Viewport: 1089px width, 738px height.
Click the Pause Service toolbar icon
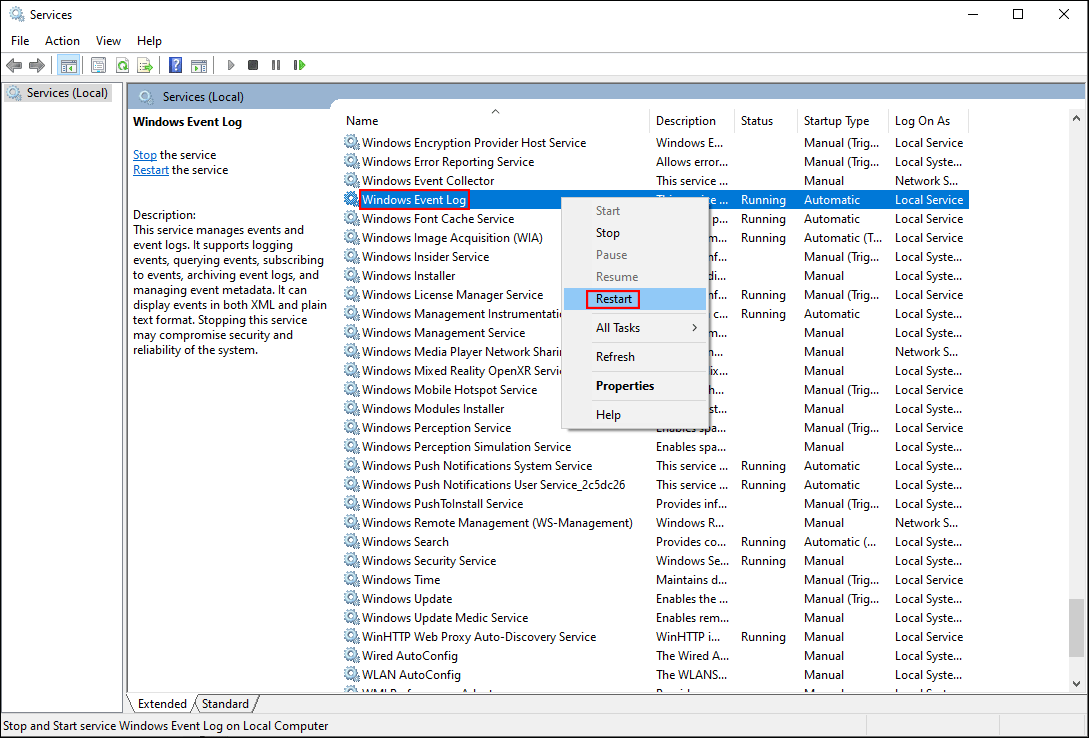(276, 65)
